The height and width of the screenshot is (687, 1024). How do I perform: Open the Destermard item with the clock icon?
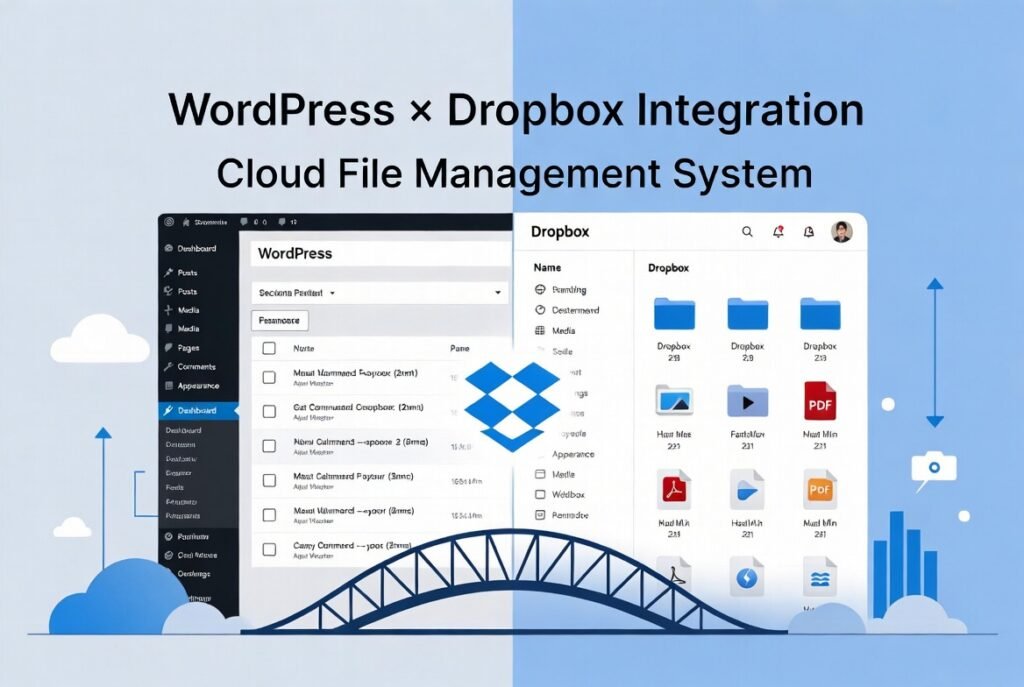566,310
